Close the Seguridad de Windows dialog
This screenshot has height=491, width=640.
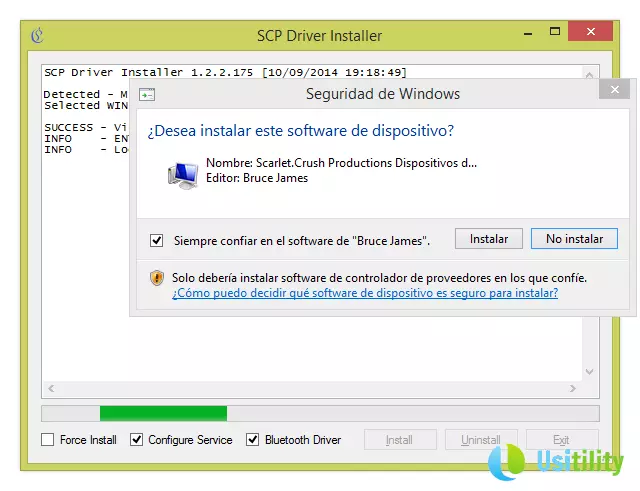[x=614, y=89]
